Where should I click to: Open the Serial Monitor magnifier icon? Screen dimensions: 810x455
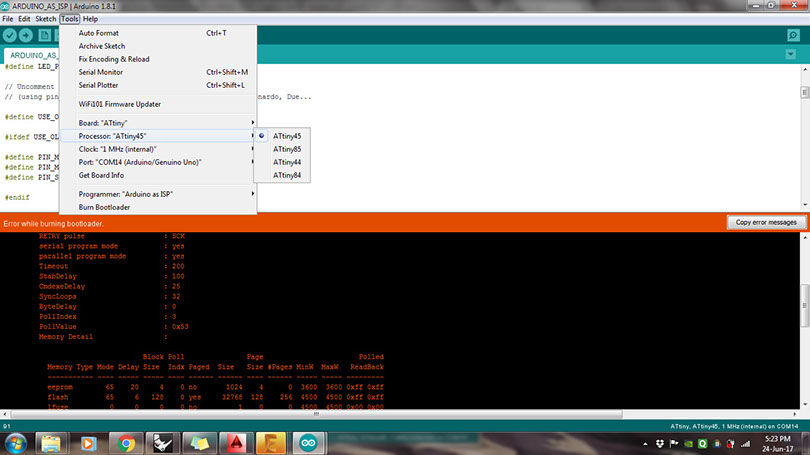(793, 35)
